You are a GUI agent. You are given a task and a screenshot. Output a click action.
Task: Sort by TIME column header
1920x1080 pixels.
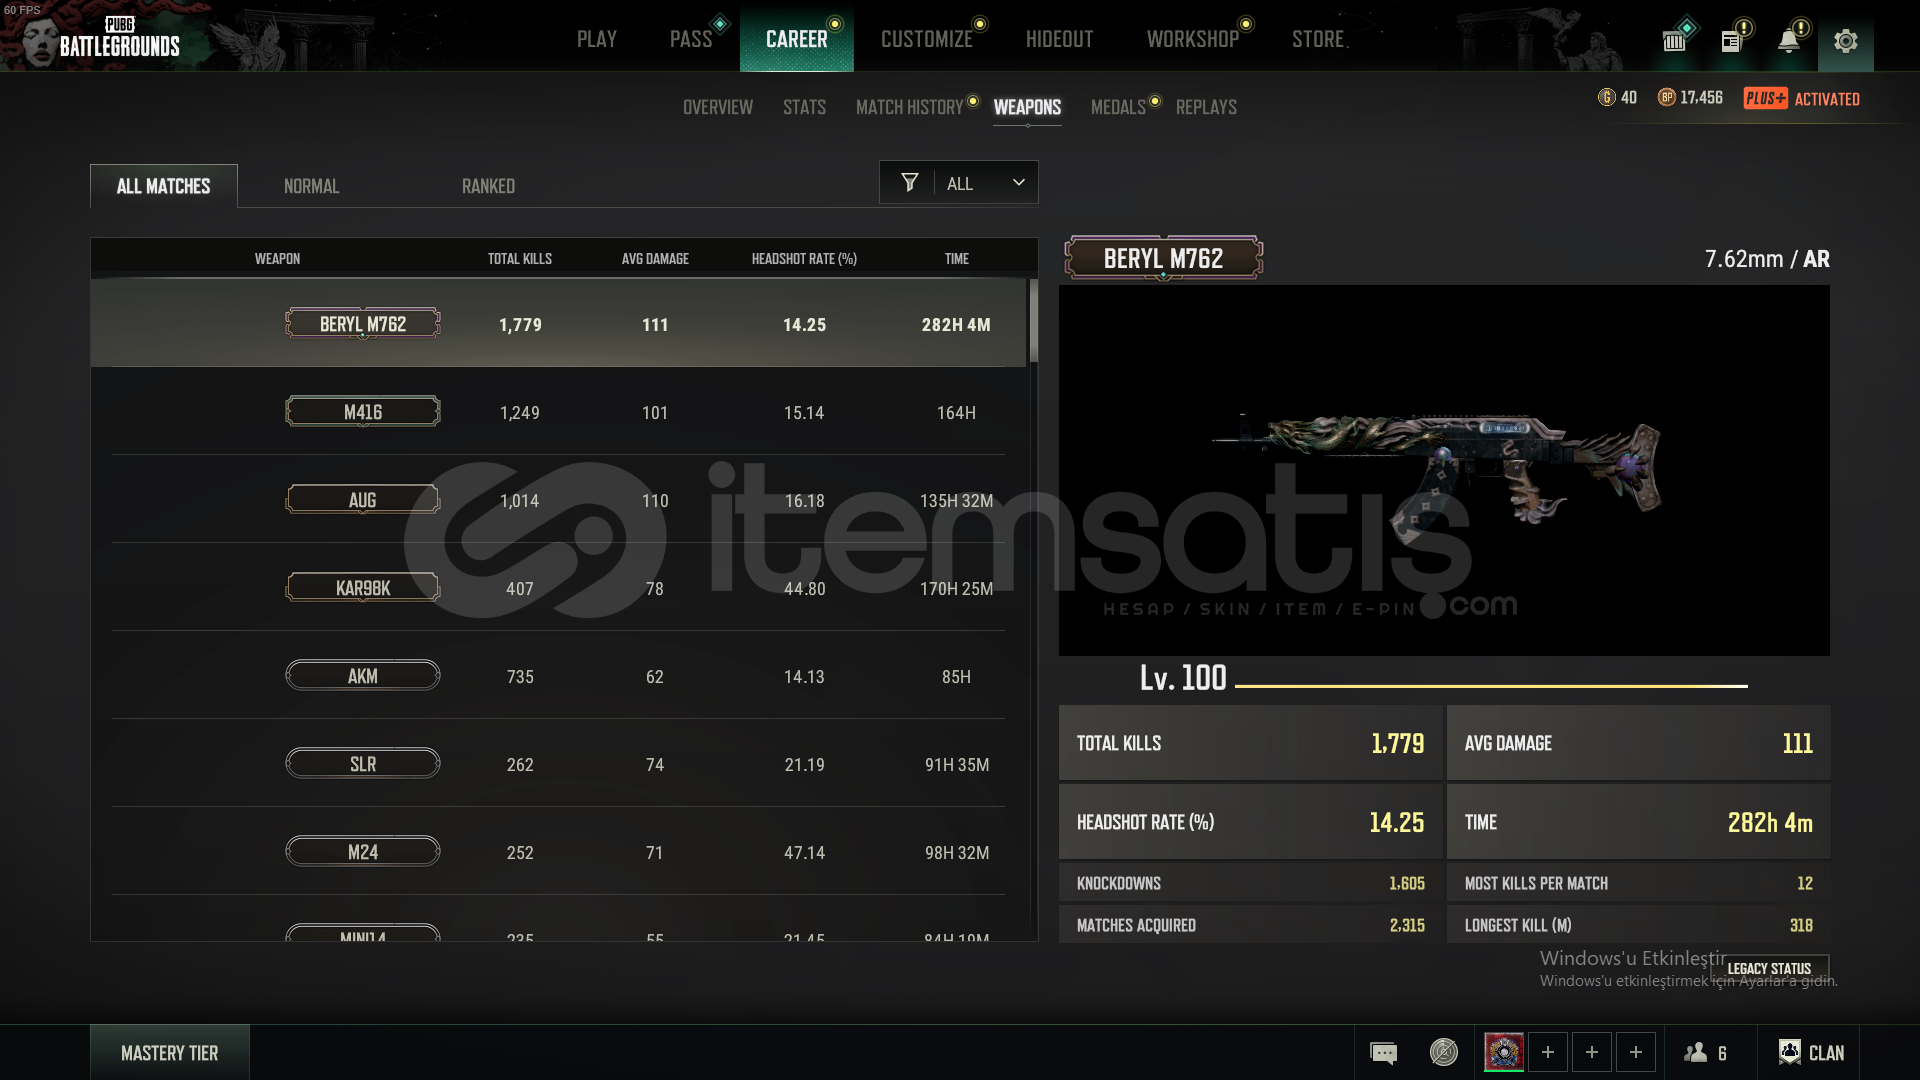(x=956, y=259)
